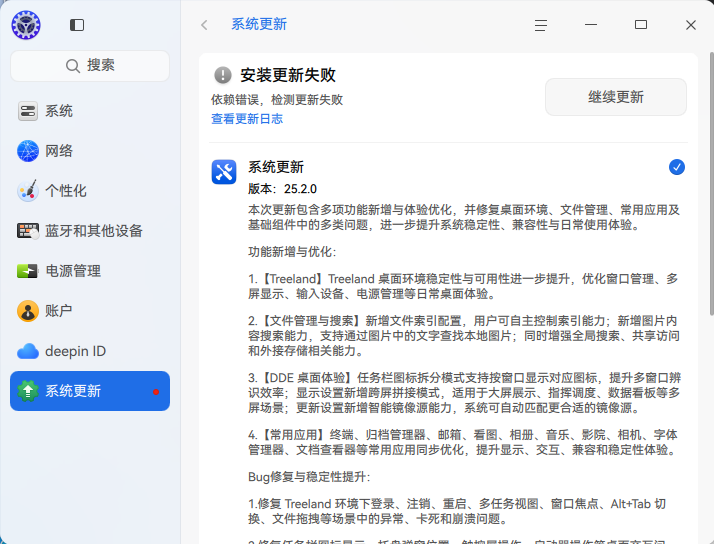Open the deepin ID category
The image size is (714, 544).
(x=90, y=351)
